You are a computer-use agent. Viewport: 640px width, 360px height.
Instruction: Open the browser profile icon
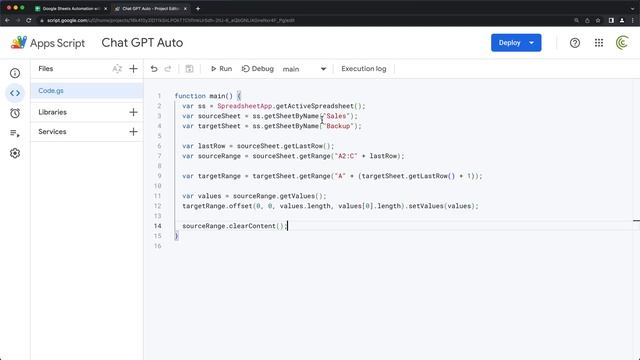pyautogui.click(x=622, y=20)
